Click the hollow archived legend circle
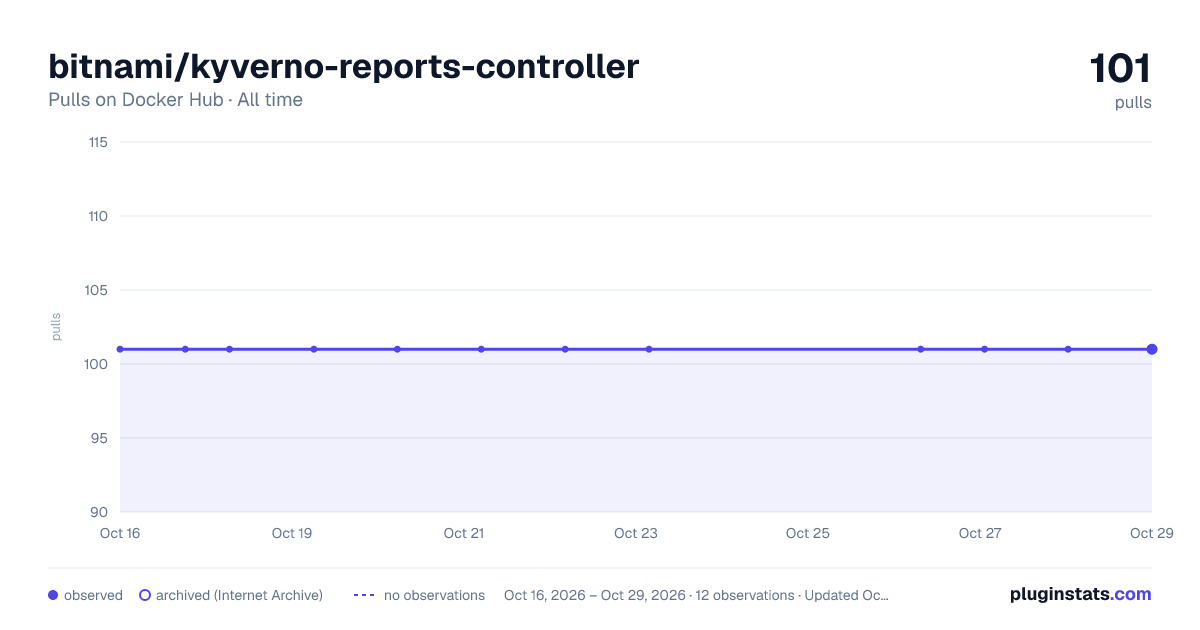The width and height of the screenshot is (1200, 630). [145, 595]
